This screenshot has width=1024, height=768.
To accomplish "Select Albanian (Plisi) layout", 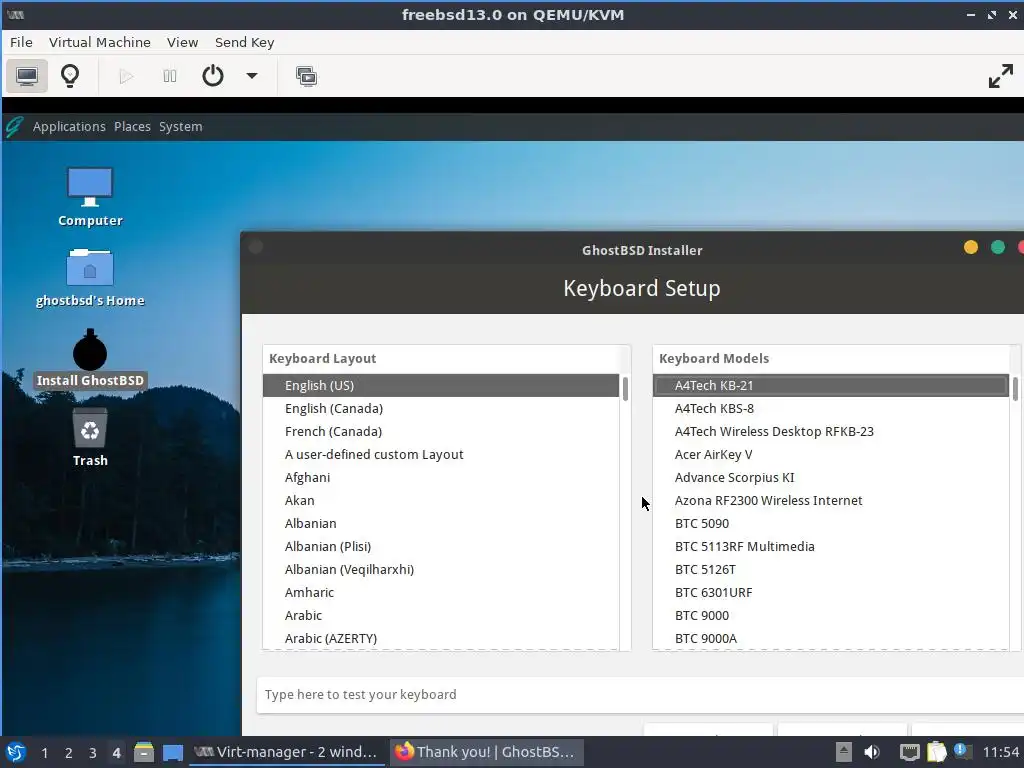I will (x=441, y=547).
